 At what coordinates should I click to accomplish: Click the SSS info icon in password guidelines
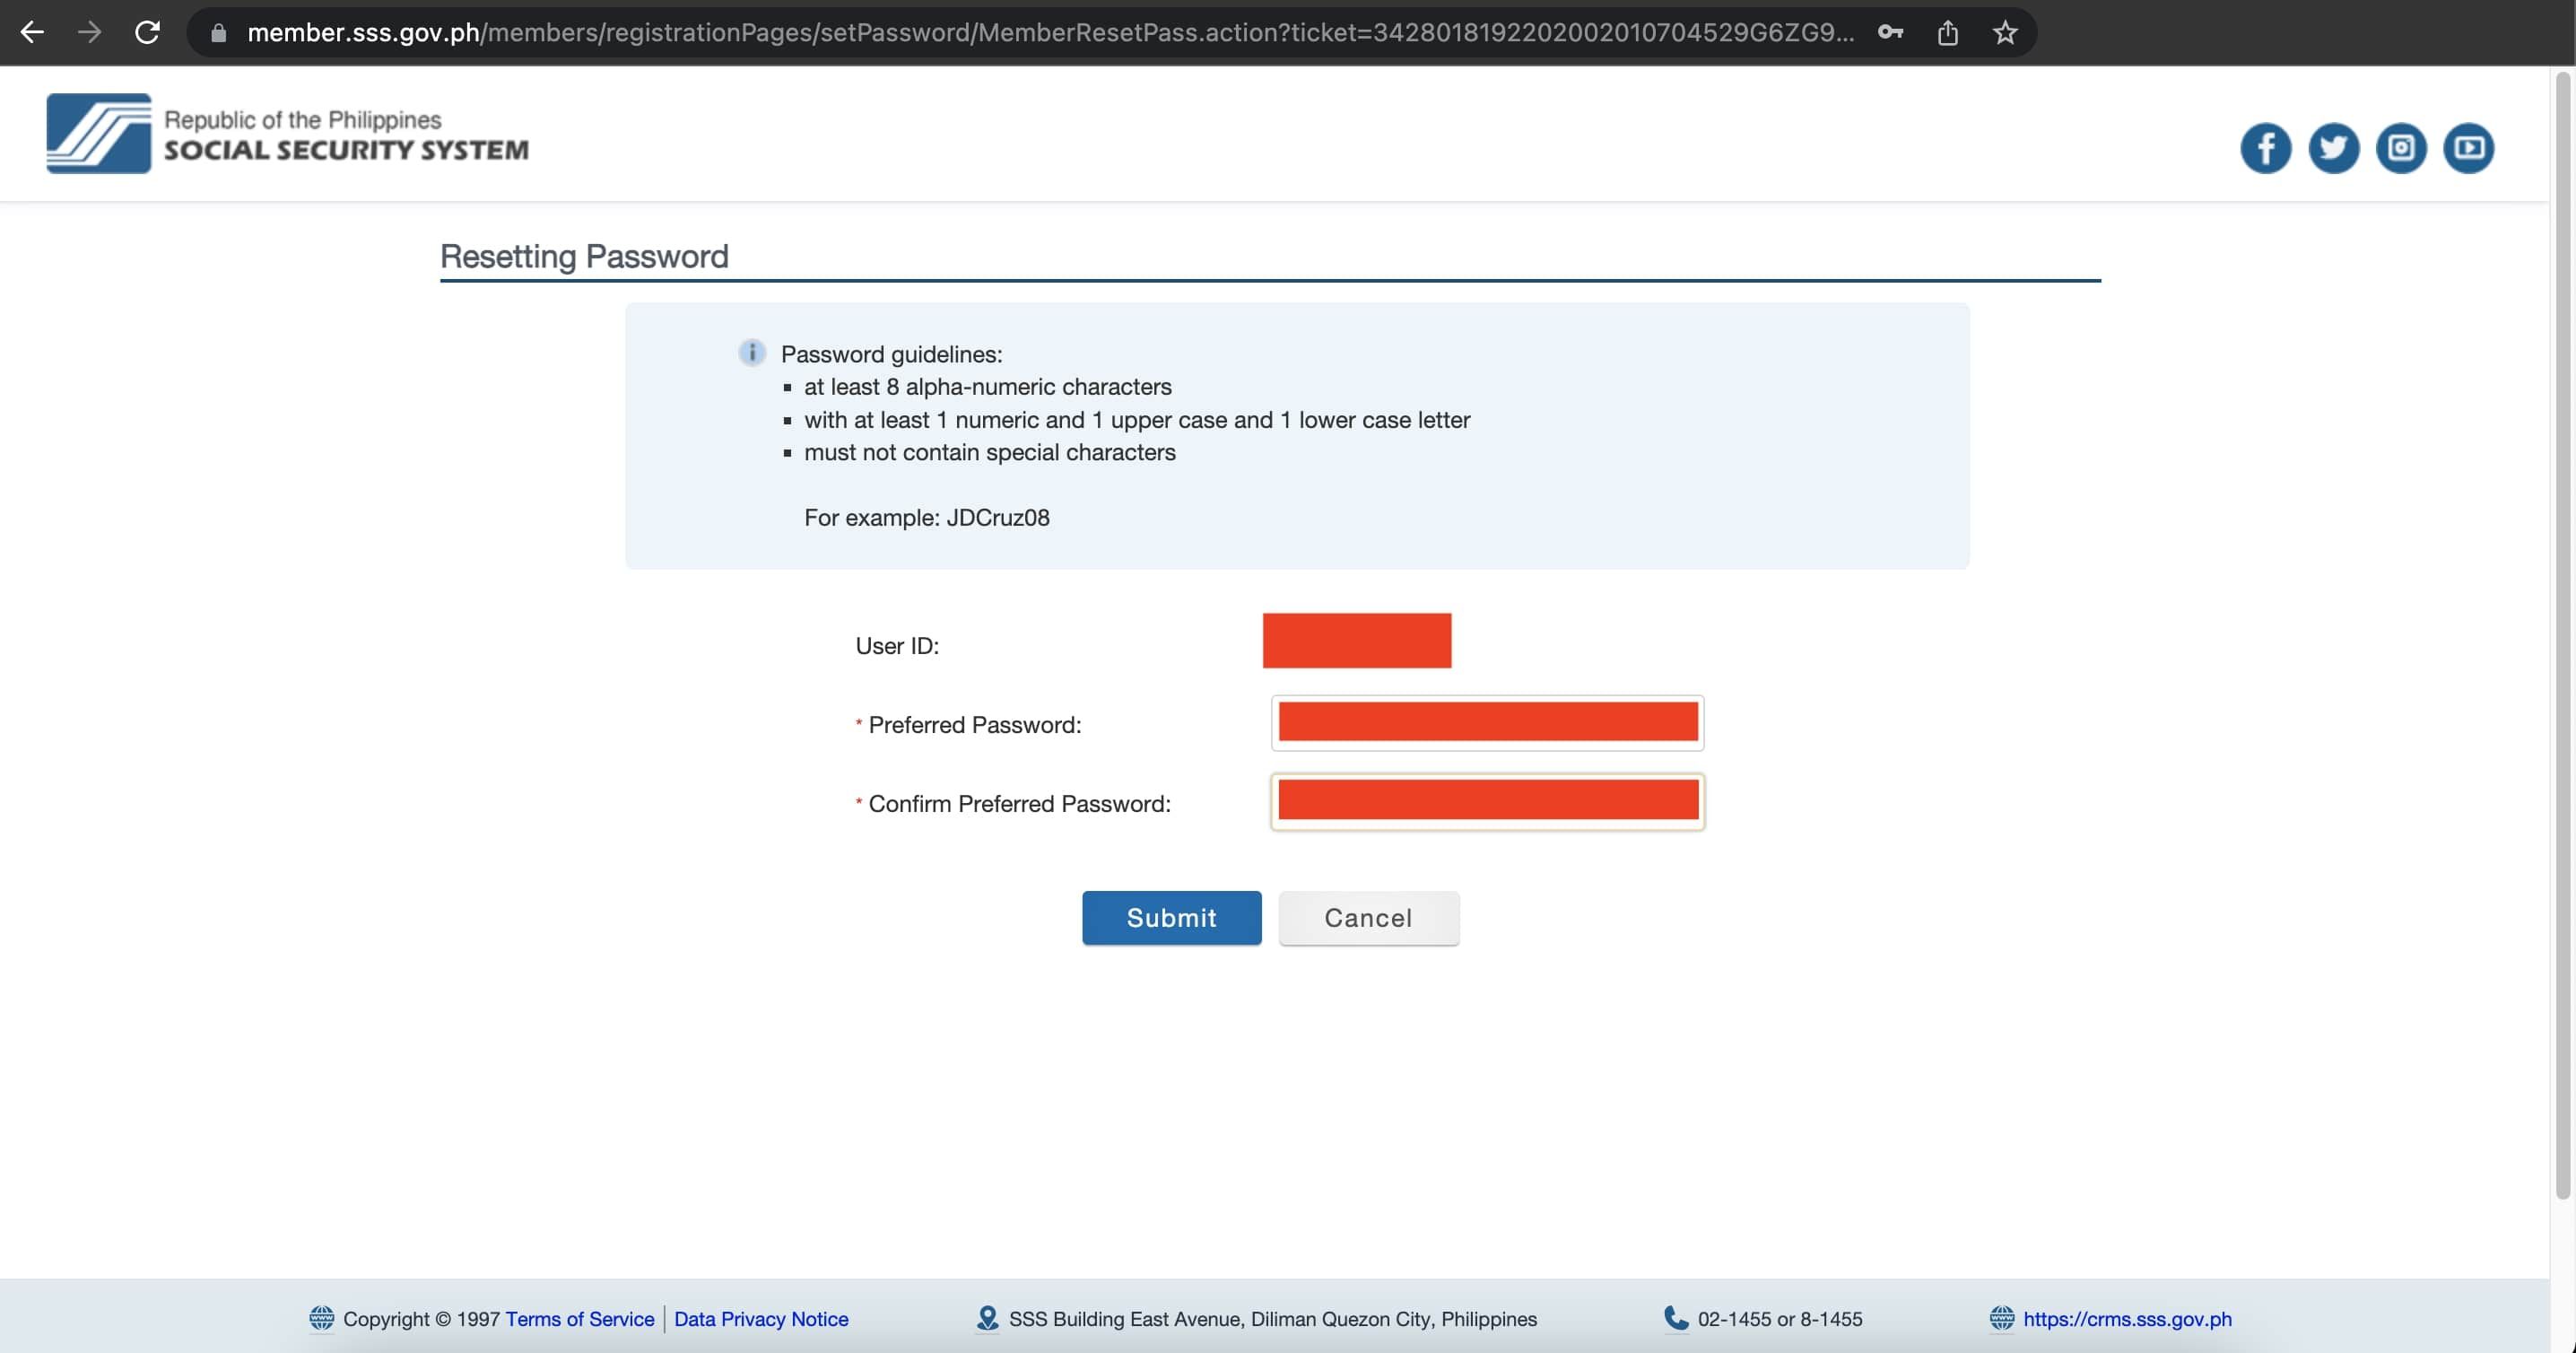pyautogui.click(x=750, y=353)
